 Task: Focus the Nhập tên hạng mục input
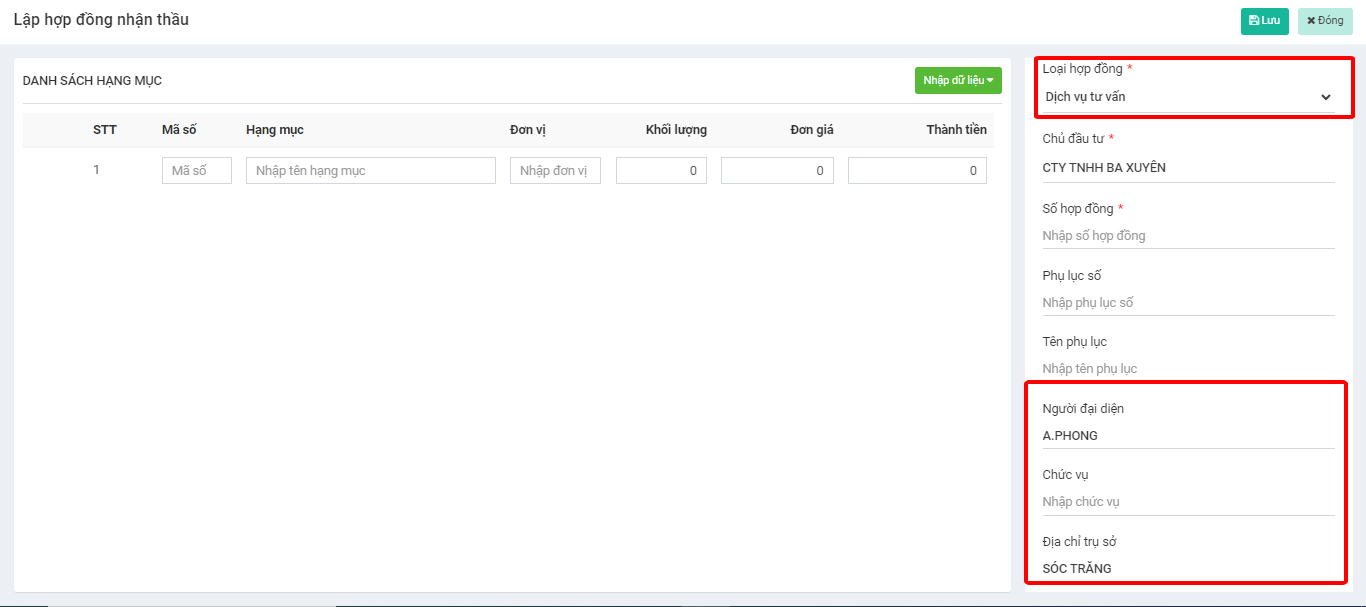point(370,171)
